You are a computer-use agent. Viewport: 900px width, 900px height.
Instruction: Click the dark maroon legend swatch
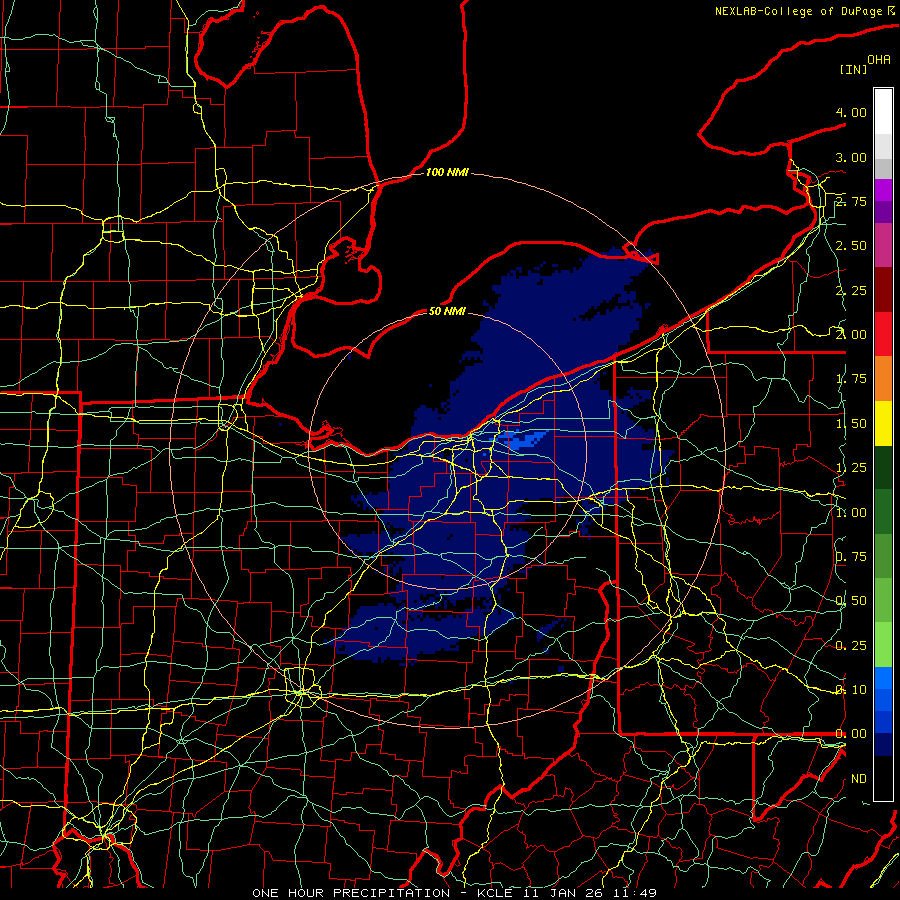coord(883,289)
